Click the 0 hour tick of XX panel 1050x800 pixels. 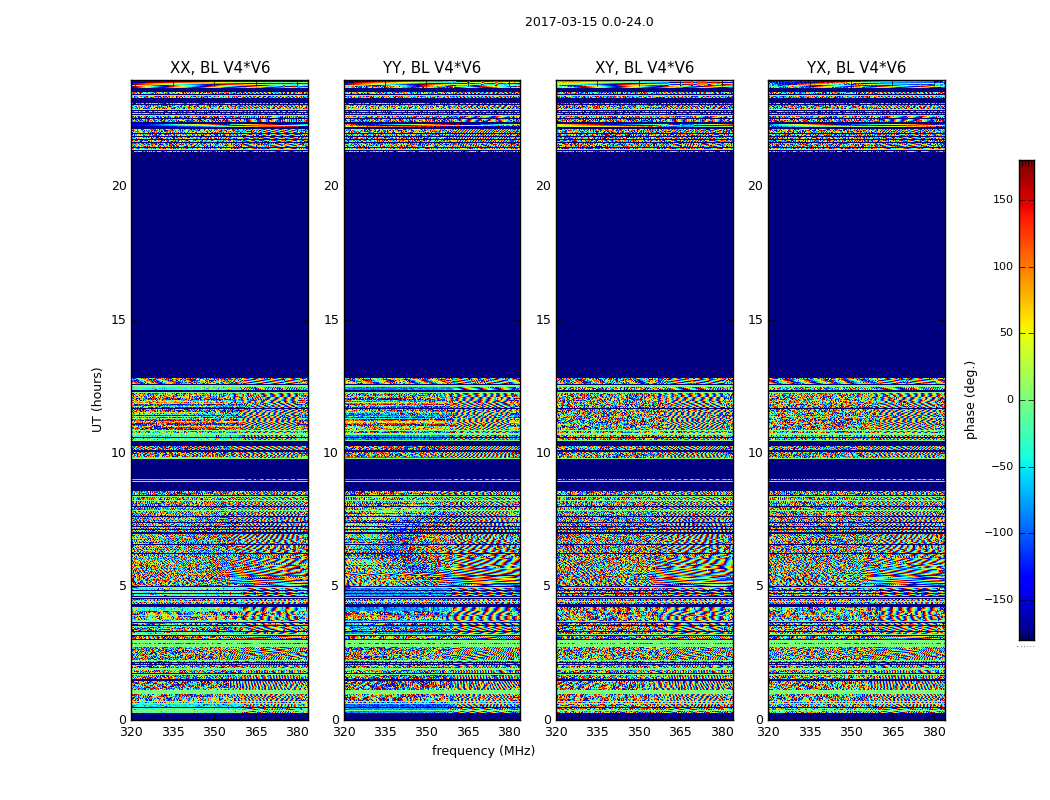[123, 720]
